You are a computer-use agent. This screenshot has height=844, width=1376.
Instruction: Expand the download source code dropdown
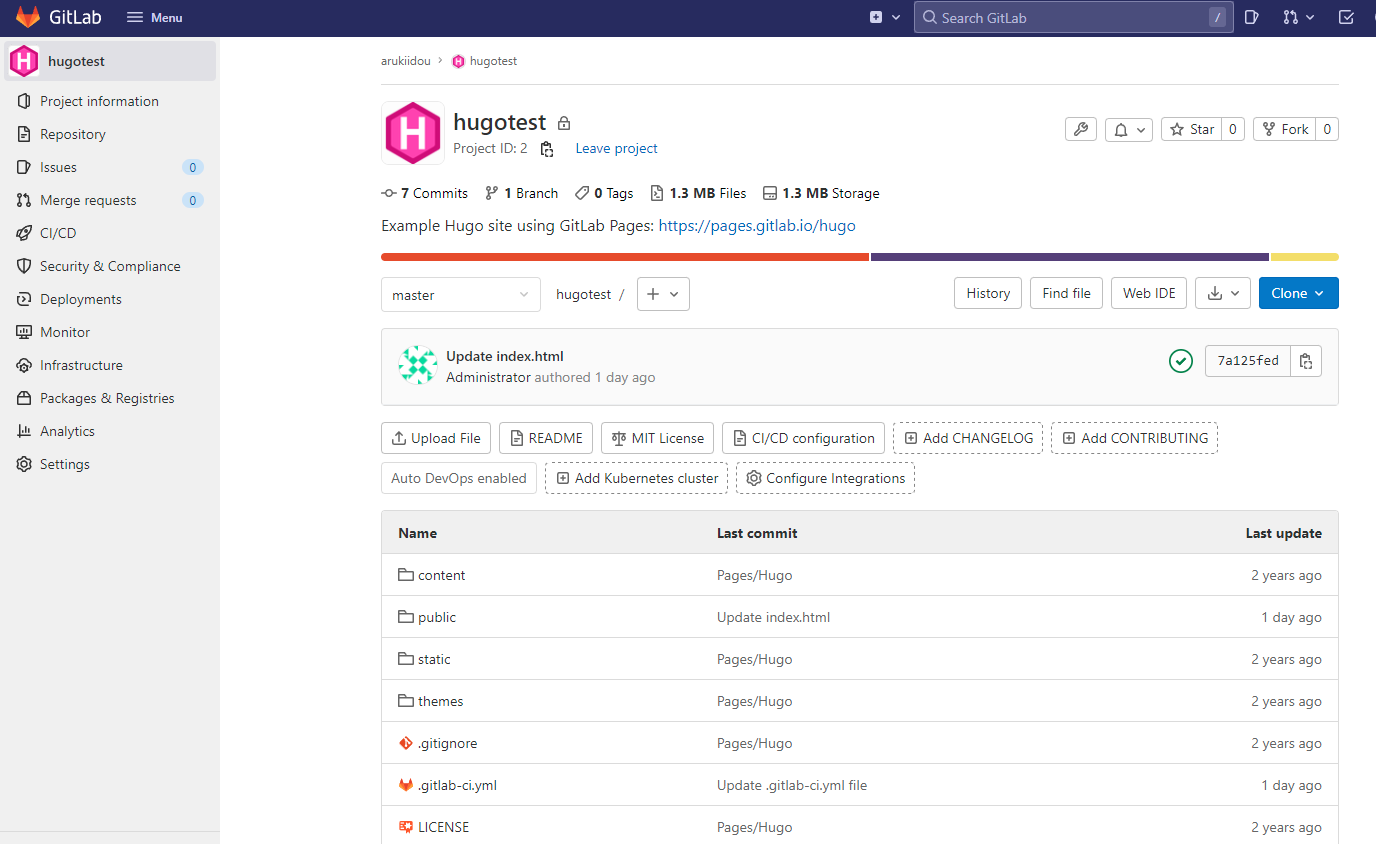1223,293
